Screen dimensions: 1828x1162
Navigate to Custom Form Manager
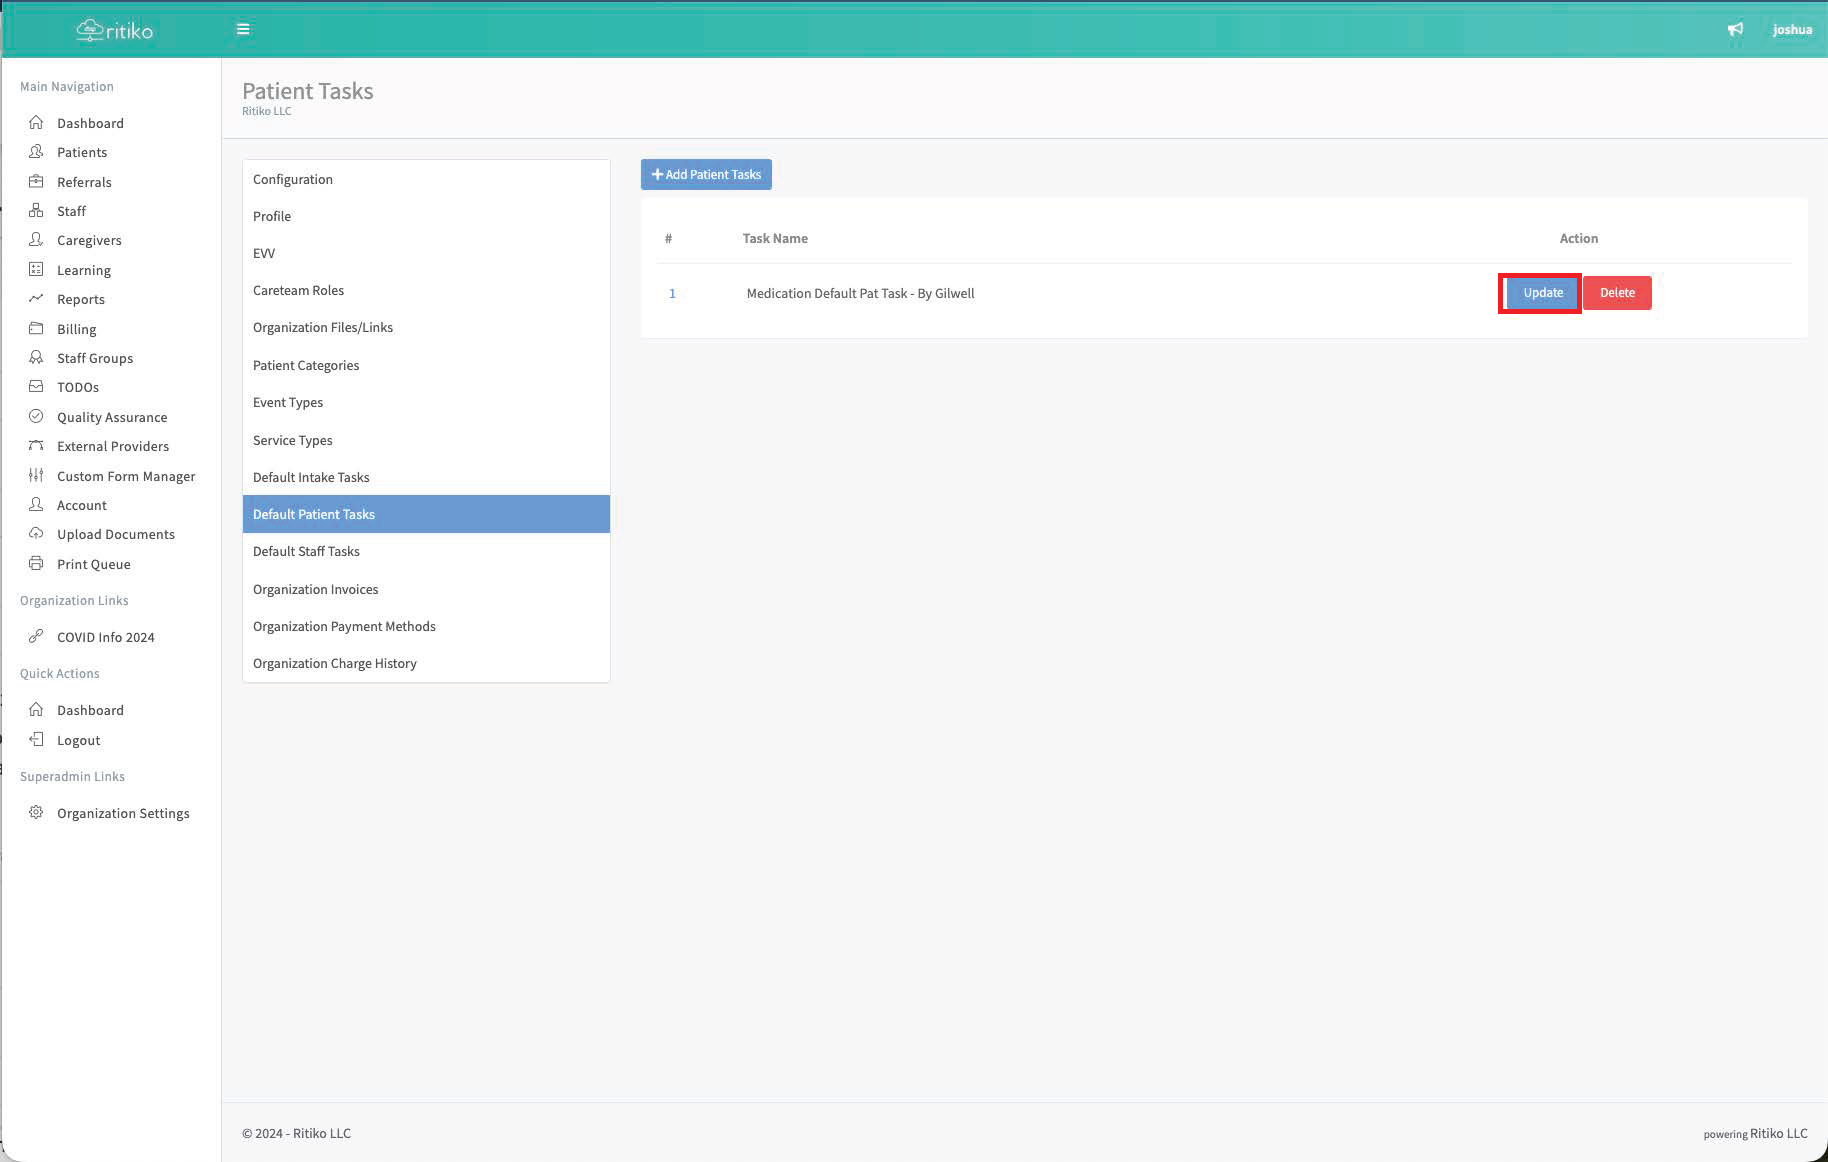click(x=126, y=476)
